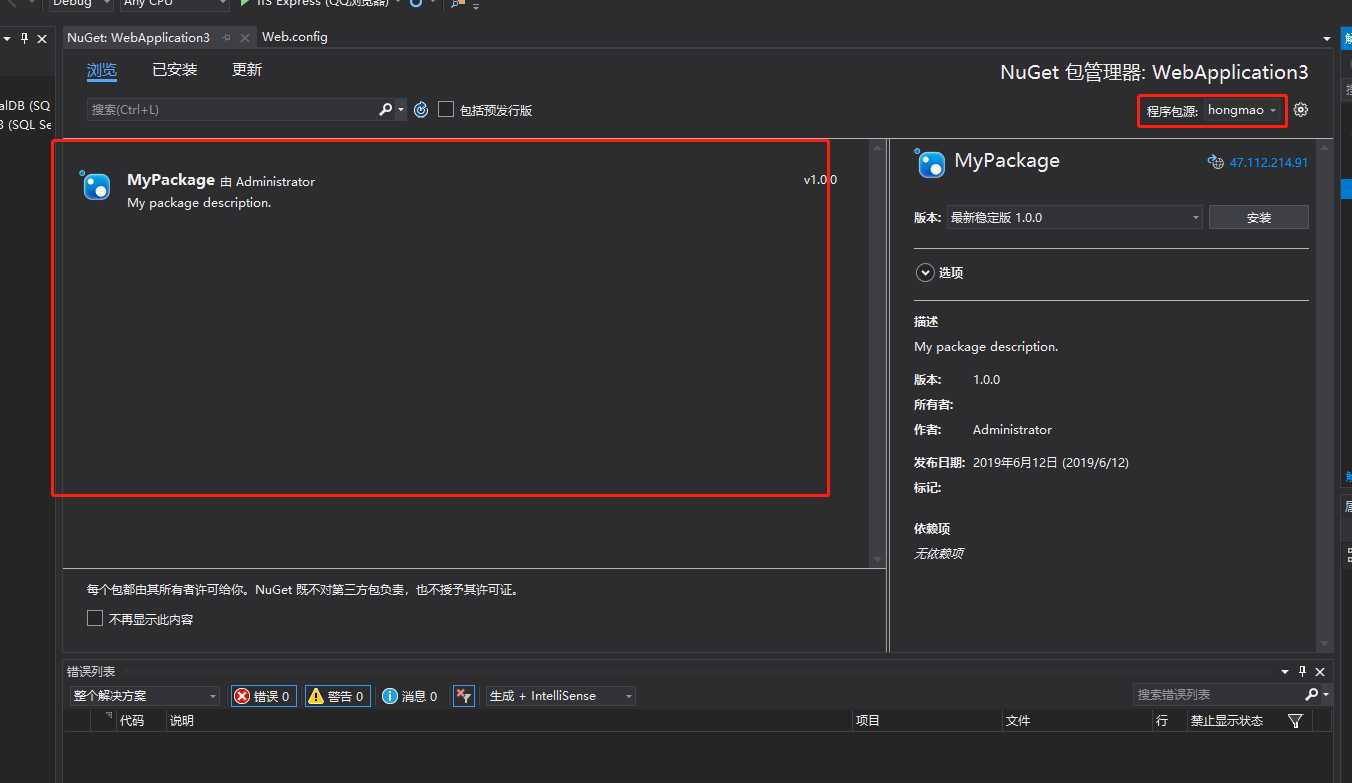This screenshot has width=1352, height=783.
Task: Toggle the messages filter in Error List
Action: (410, 696)
